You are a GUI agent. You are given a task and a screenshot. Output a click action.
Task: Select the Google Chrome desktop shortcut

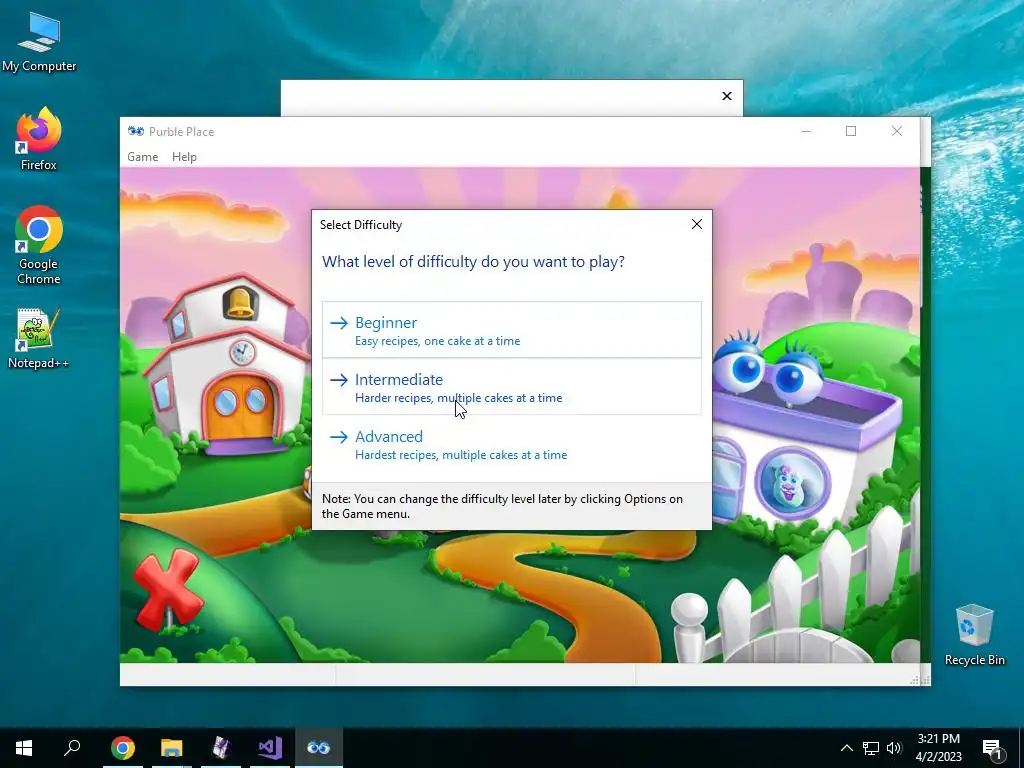[39, 246]
